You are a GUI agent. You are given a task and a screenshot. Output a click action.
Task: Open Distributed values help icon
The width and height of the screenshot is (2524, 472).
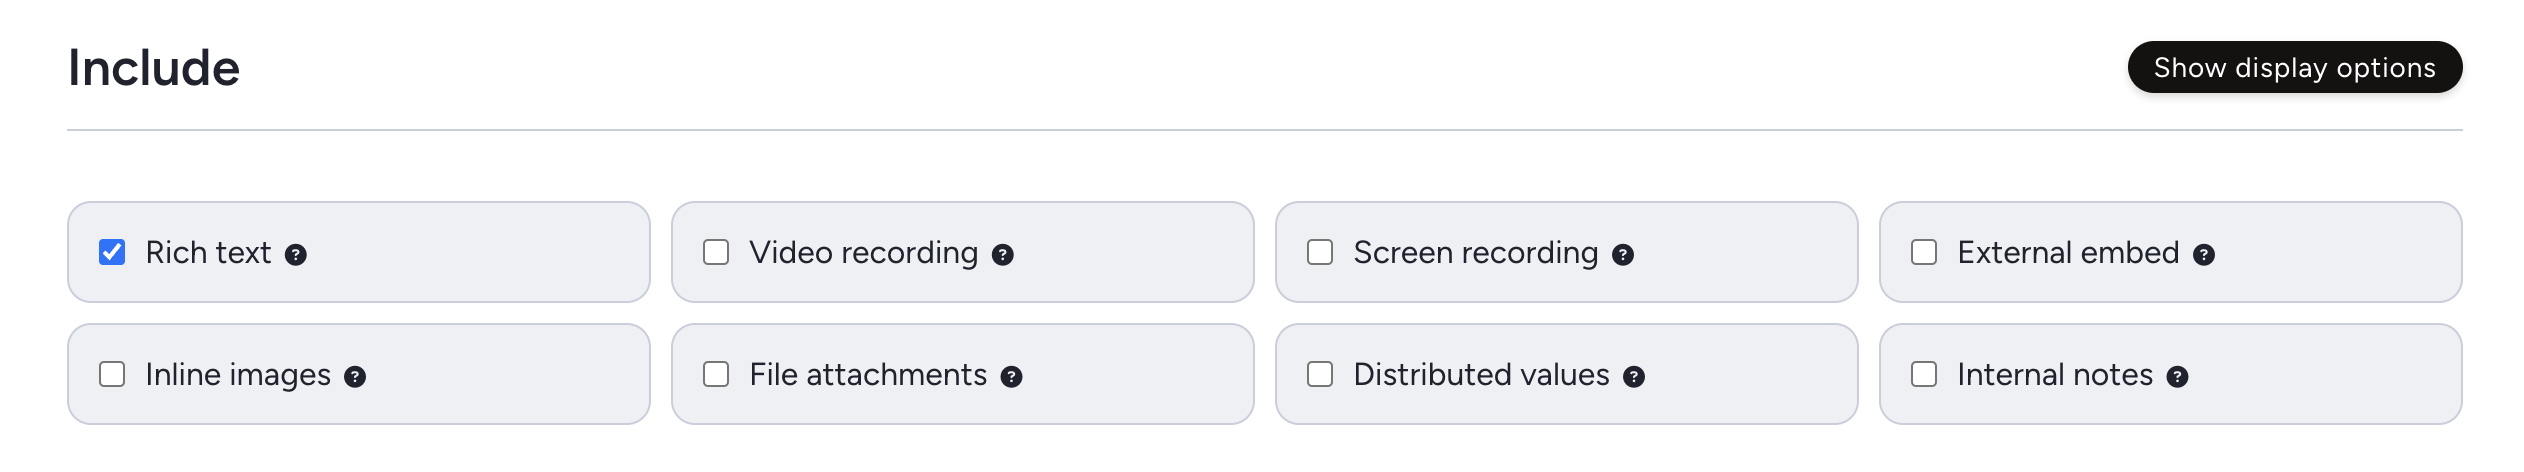1634,377
